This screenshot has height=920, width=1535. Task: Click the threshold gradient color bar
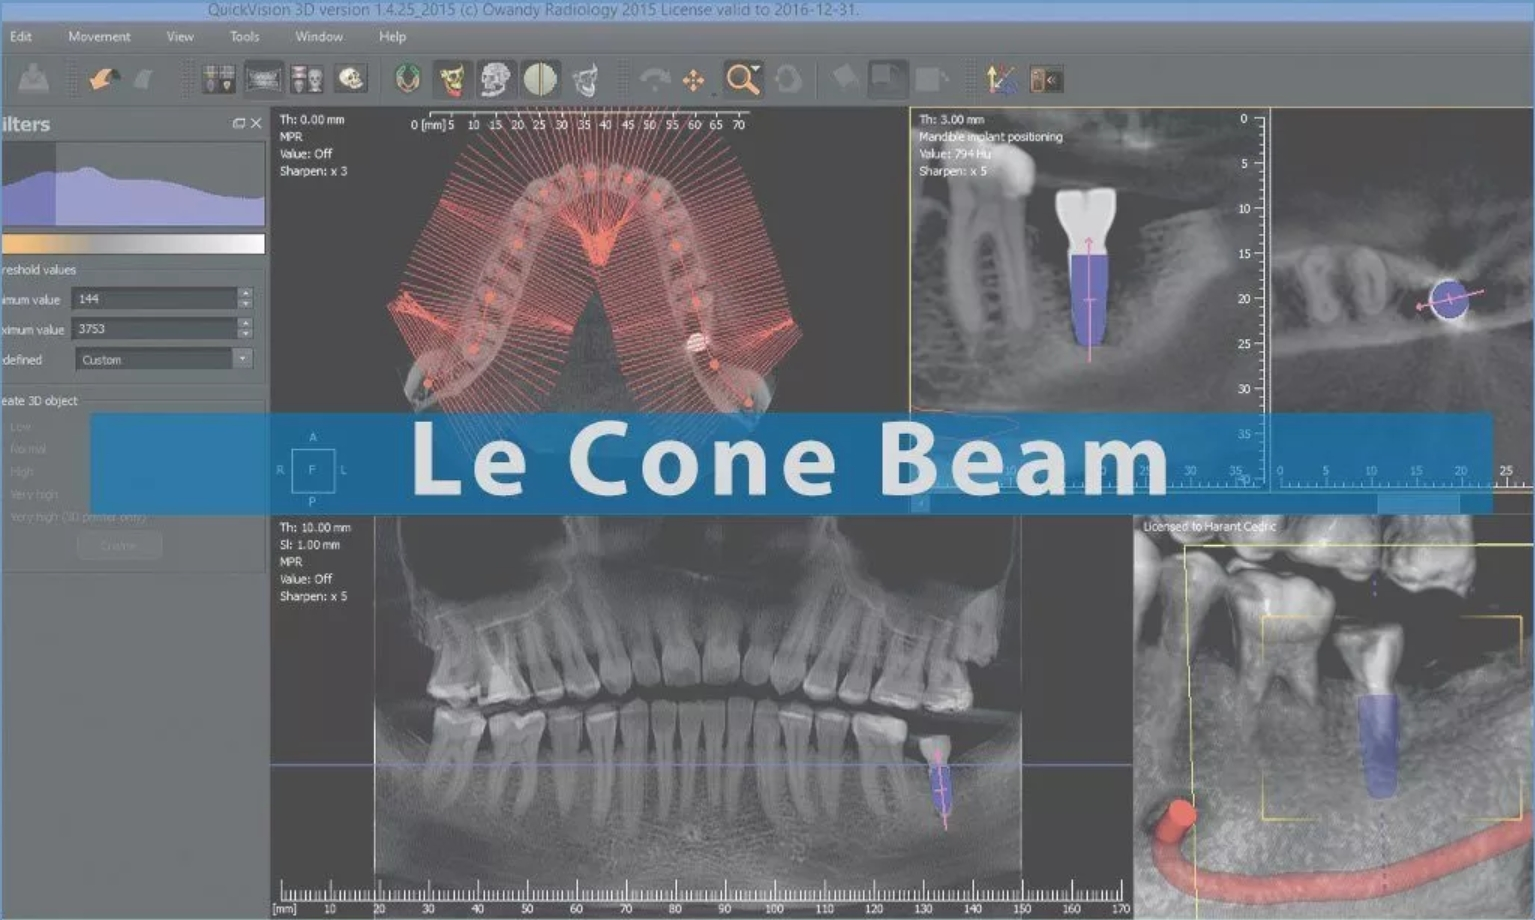130,243
